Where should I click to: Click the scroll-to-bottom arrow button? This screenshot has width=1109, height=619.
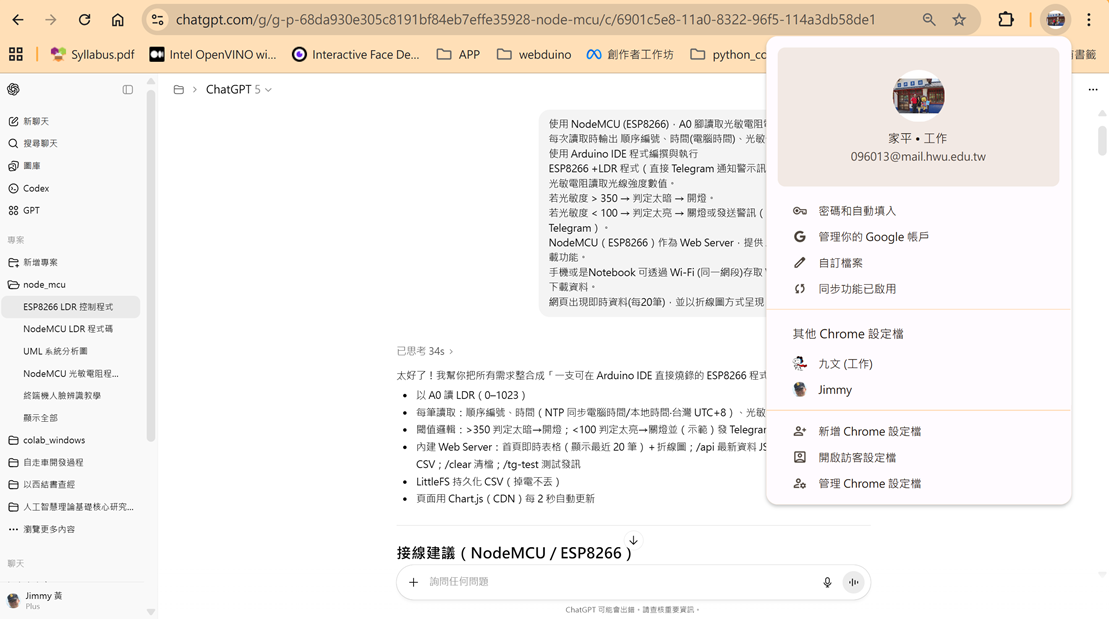633,541
